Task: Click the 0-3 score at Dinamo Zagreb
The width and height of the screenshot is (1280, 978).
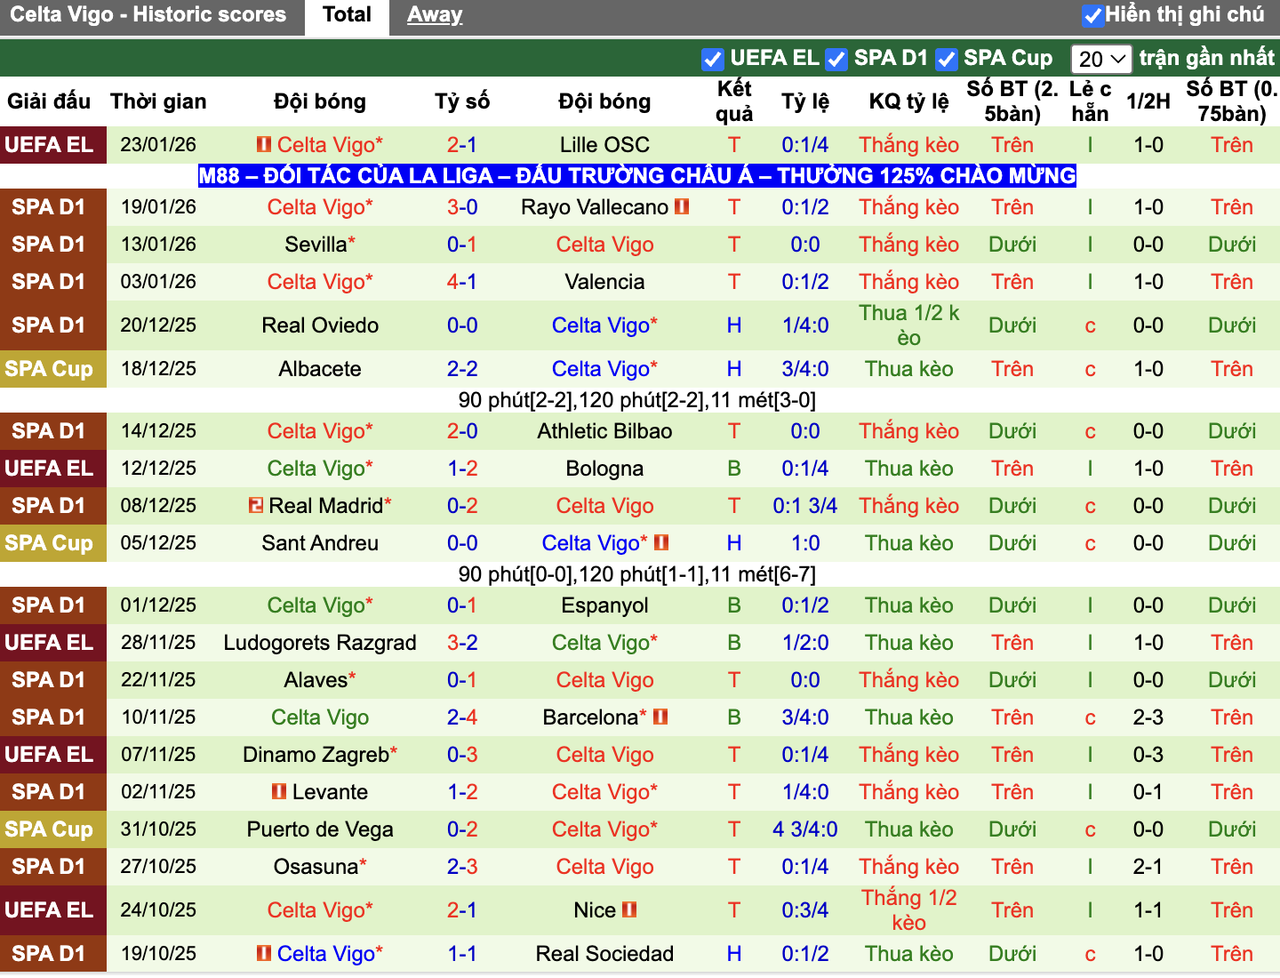Action: (x=462, y=755)
